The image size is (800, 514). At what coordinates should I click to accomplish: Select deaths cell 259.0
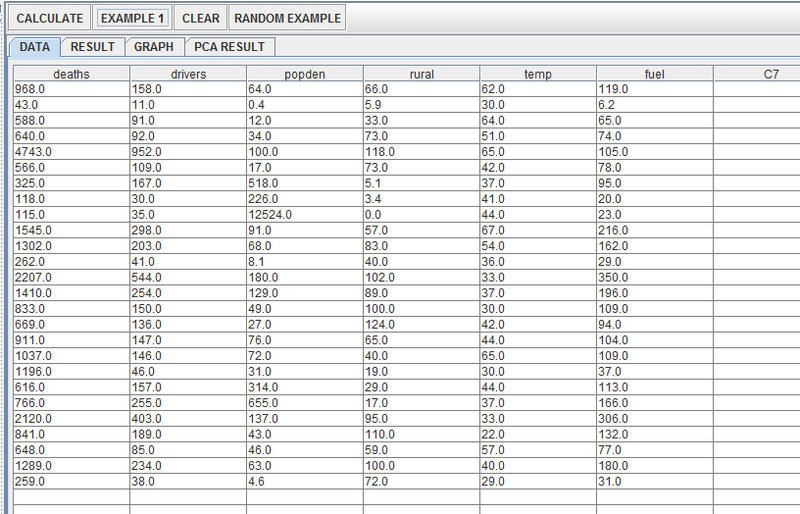[71, 481]
